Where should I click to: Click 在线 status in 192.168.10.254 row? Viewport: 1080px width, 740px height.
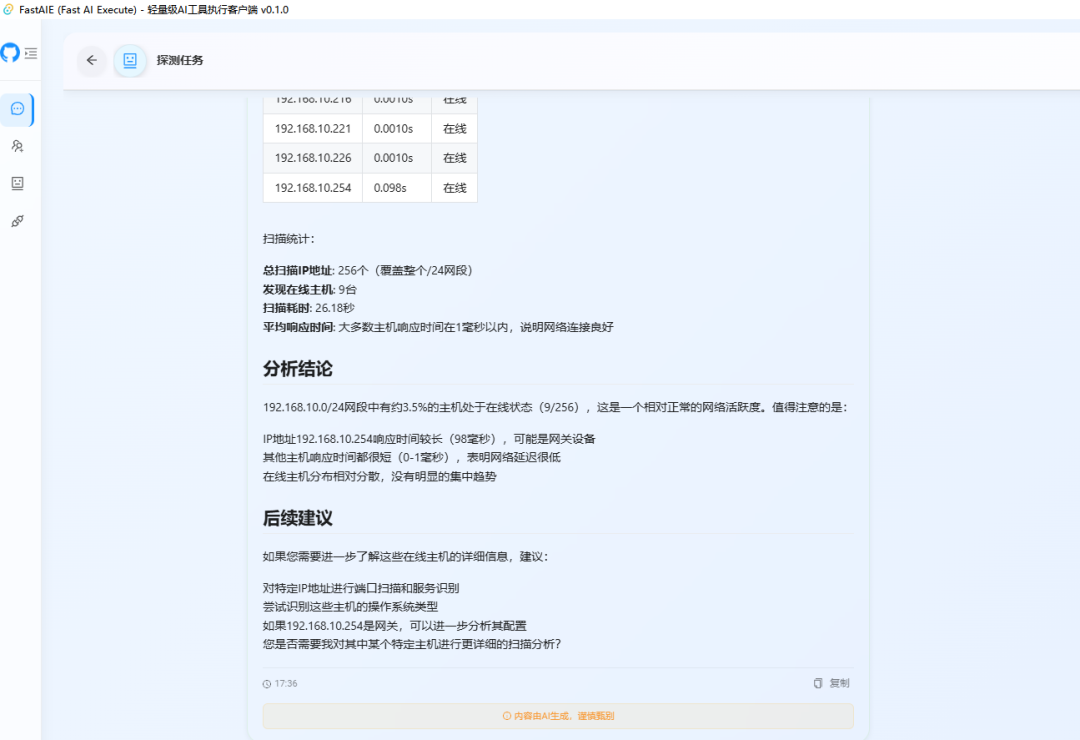point(455,187)
